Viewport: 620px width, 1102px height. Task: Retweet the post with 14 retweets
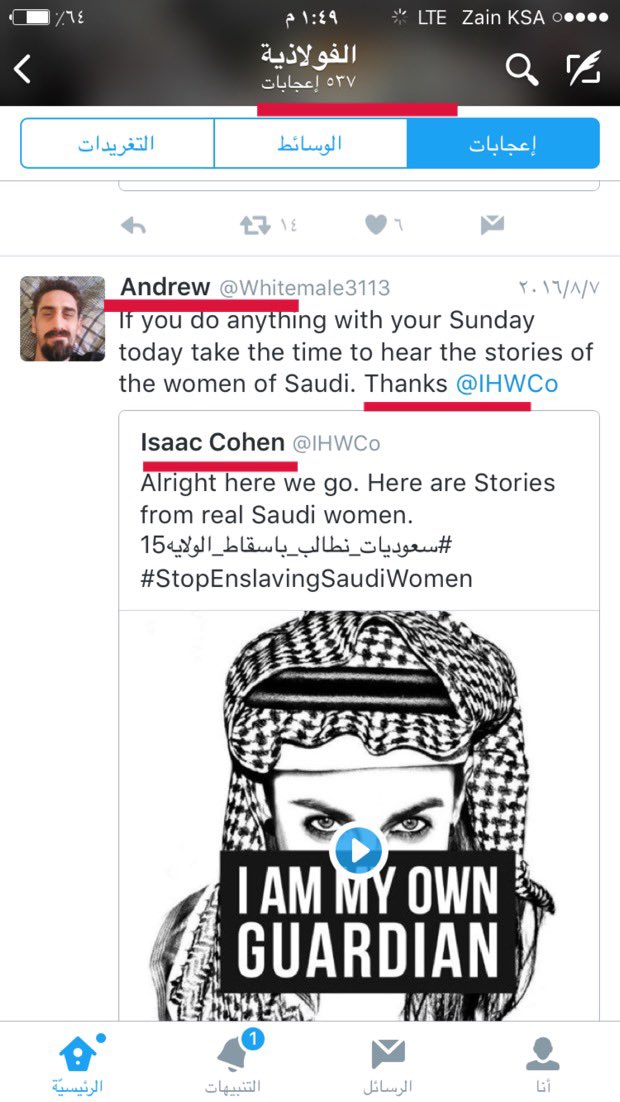coord(255,225)
